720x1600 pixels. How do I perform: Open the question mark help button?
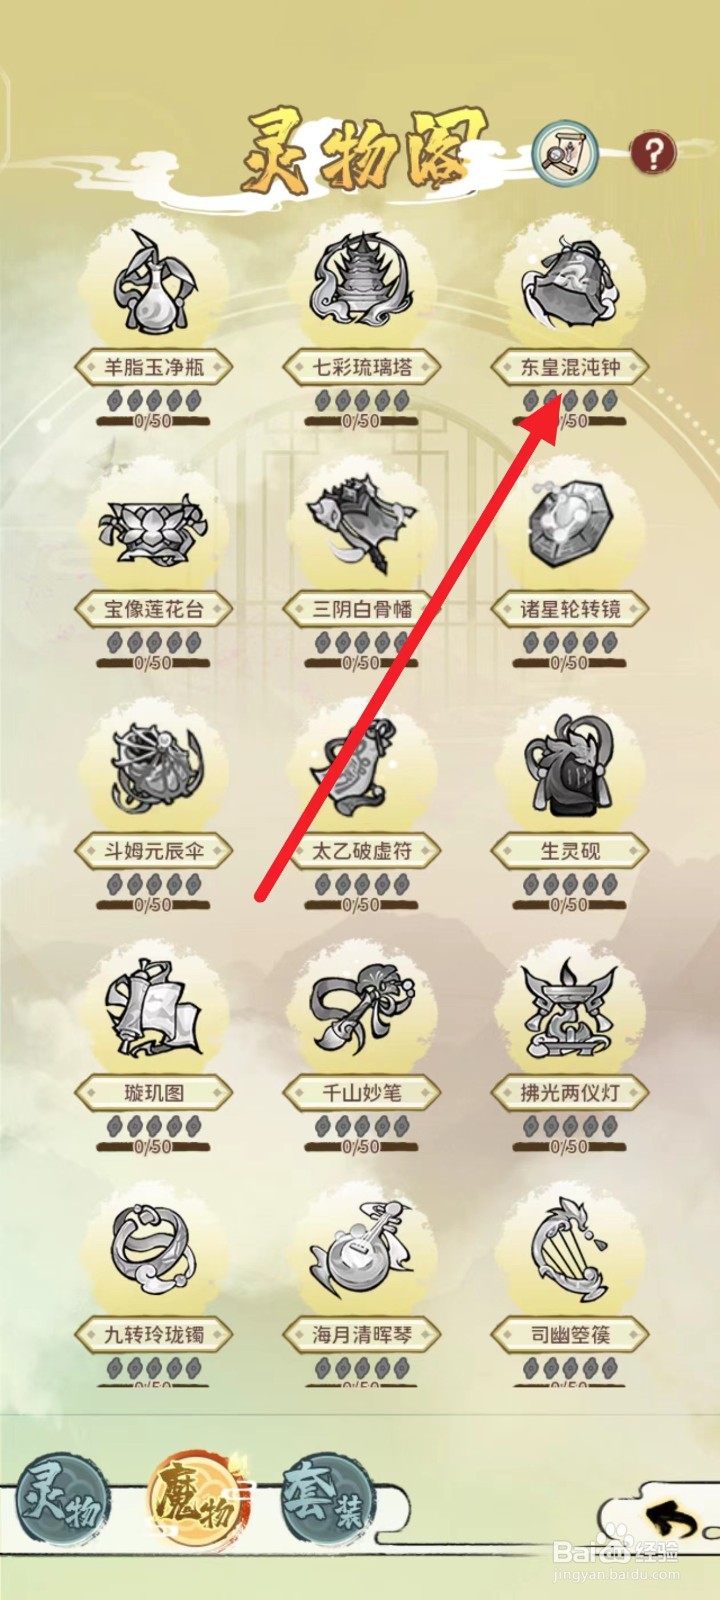click(653, 153)
